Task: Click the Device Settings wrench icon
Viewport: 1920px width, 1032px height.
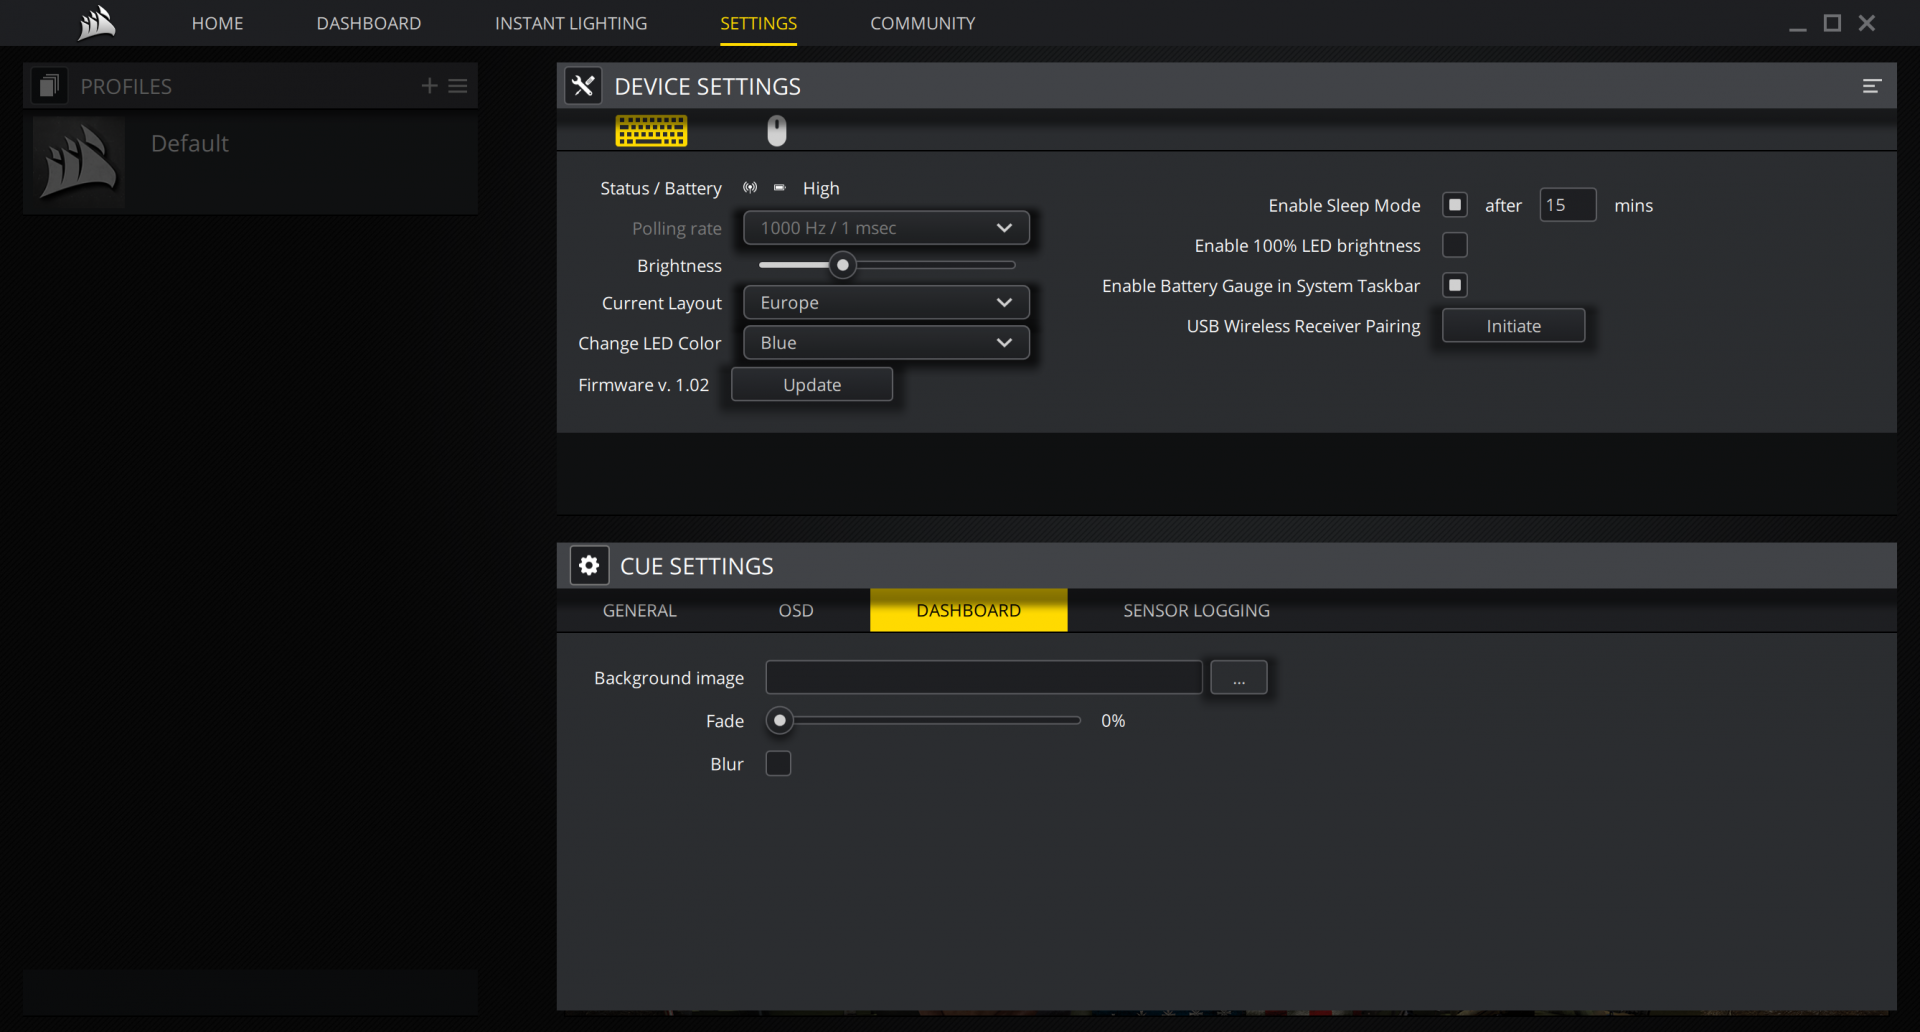Action: [583, 86]
